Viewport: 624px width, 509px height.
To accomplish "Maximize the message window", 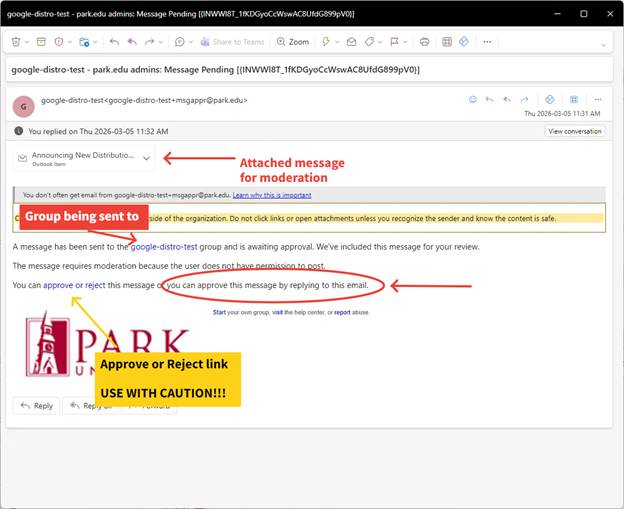I will click(584, 14).
